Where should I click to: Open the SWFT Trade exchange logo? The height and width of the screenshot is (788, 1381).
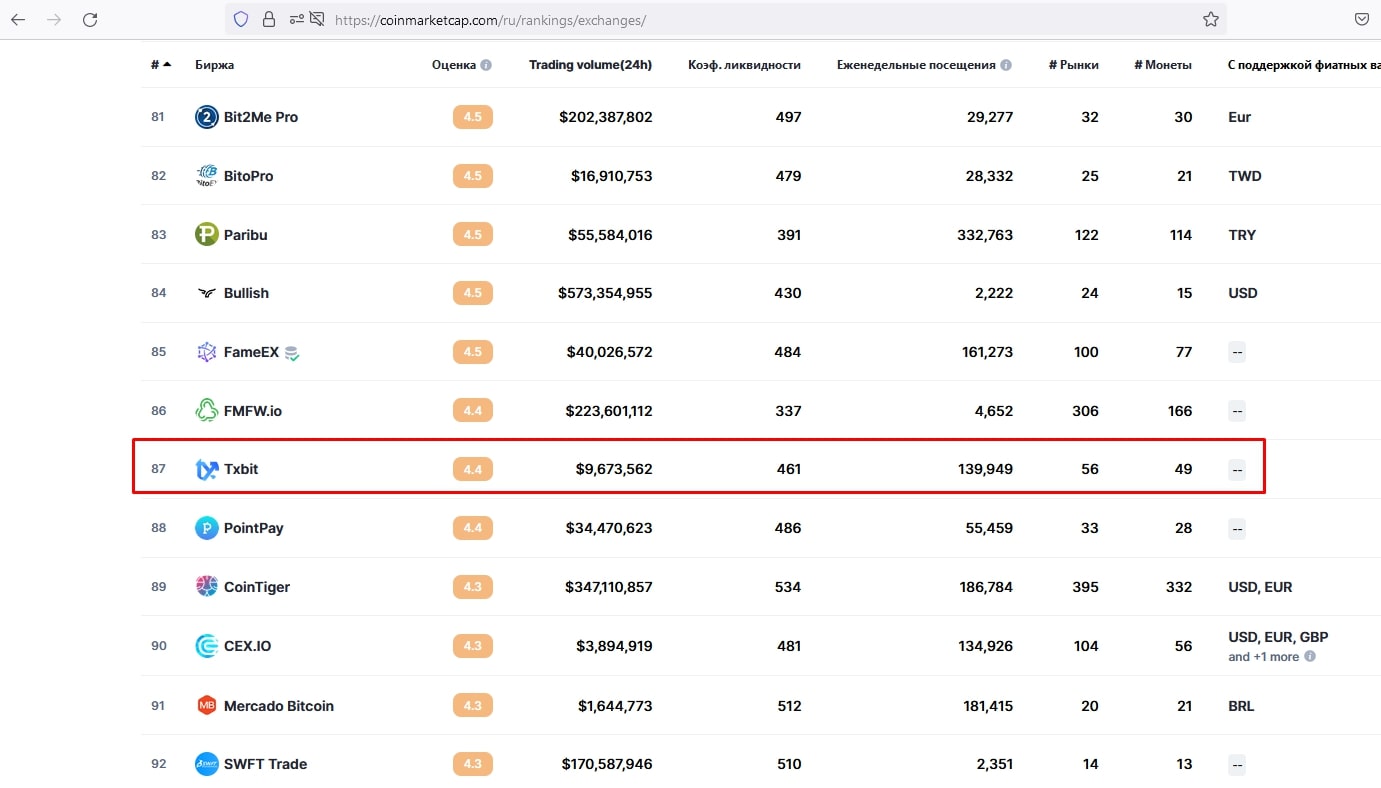click(x=206, y=764)
